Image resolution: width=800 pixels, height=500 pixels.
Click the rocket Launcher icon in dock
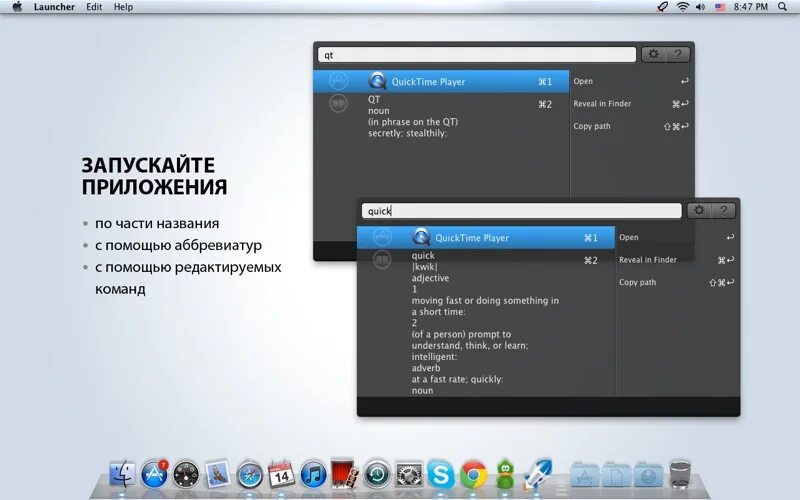tap(538, 473)
